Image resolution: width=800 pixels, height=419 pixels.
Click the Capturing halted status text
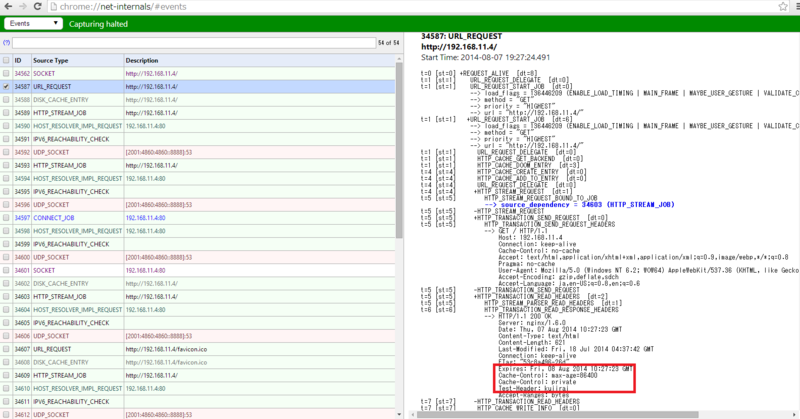[x=98, y=24]
